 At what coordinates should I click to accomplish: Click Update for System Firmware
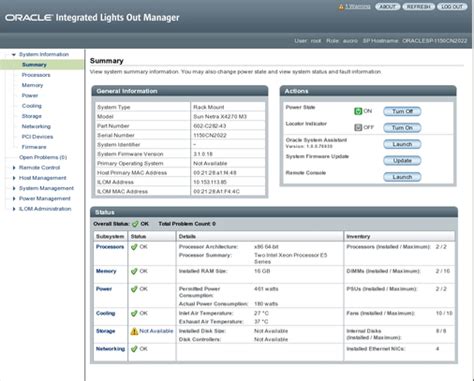pos(402,161)
